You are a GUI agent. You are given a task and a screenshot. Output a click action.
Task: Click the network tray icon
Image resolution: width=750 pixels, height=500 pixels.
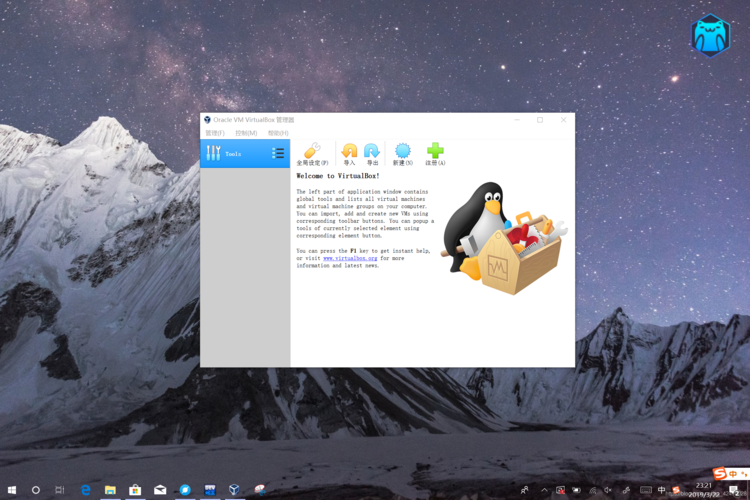[x=593, y=490]
